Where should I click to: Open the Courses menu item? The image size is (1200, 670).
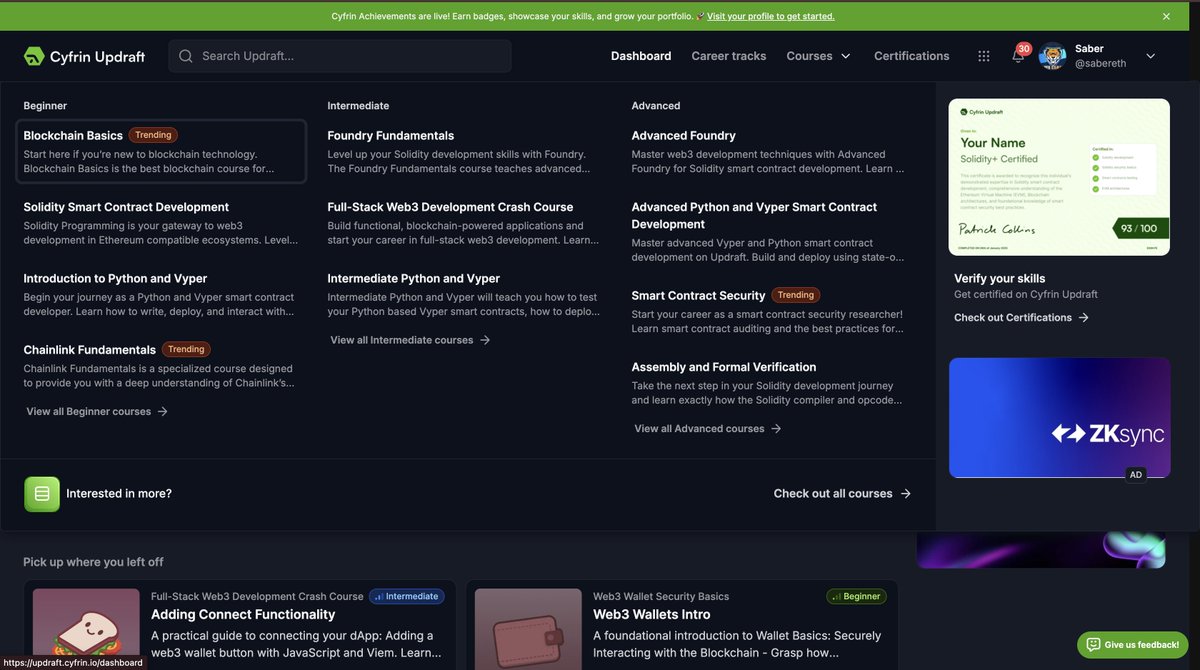point(809,56)
